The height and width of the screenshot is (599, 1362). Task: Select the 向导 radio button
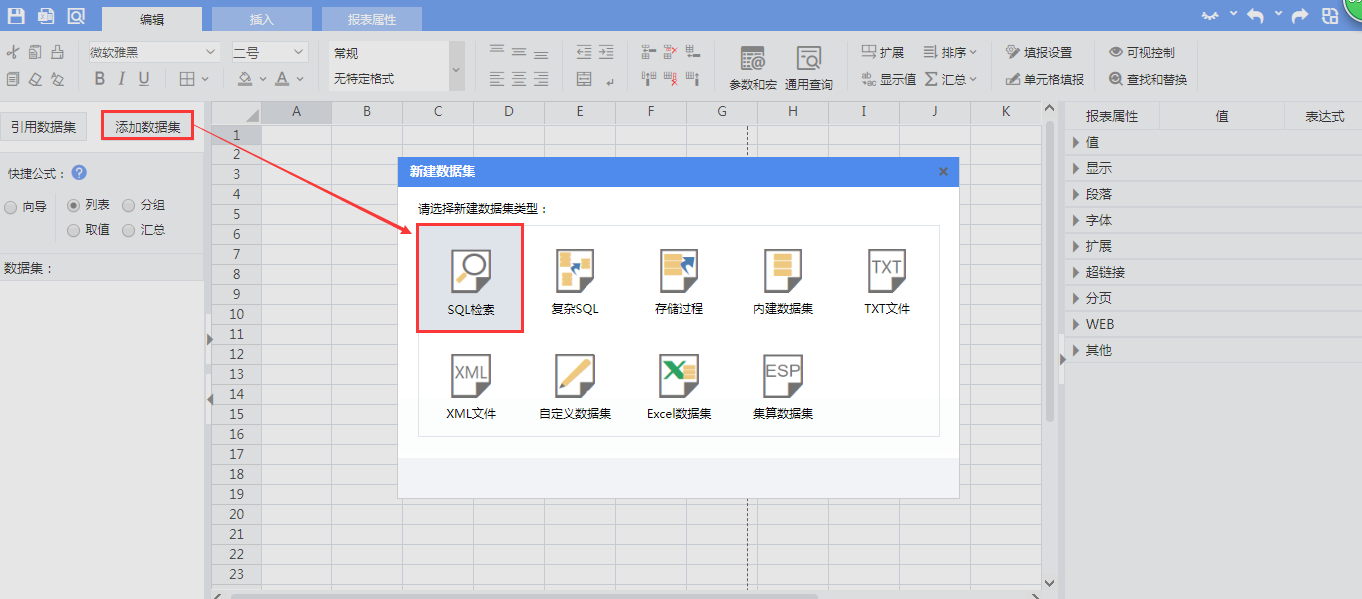pyautogui.click(x=11, y=207)
